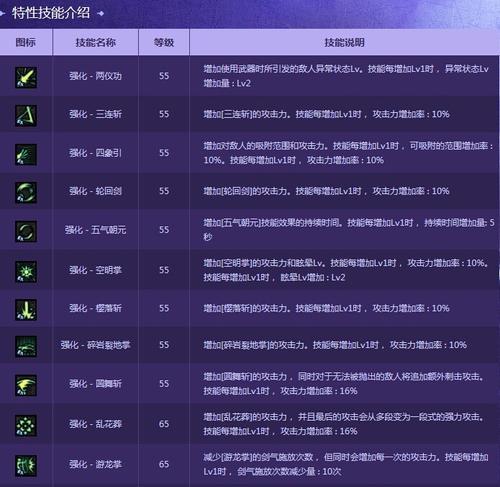The width and height of the screenshot is (500, 487).
Task: Click level 55 in the 樱落斩 row
Action: pyautogui.click(x=164, y=308)
